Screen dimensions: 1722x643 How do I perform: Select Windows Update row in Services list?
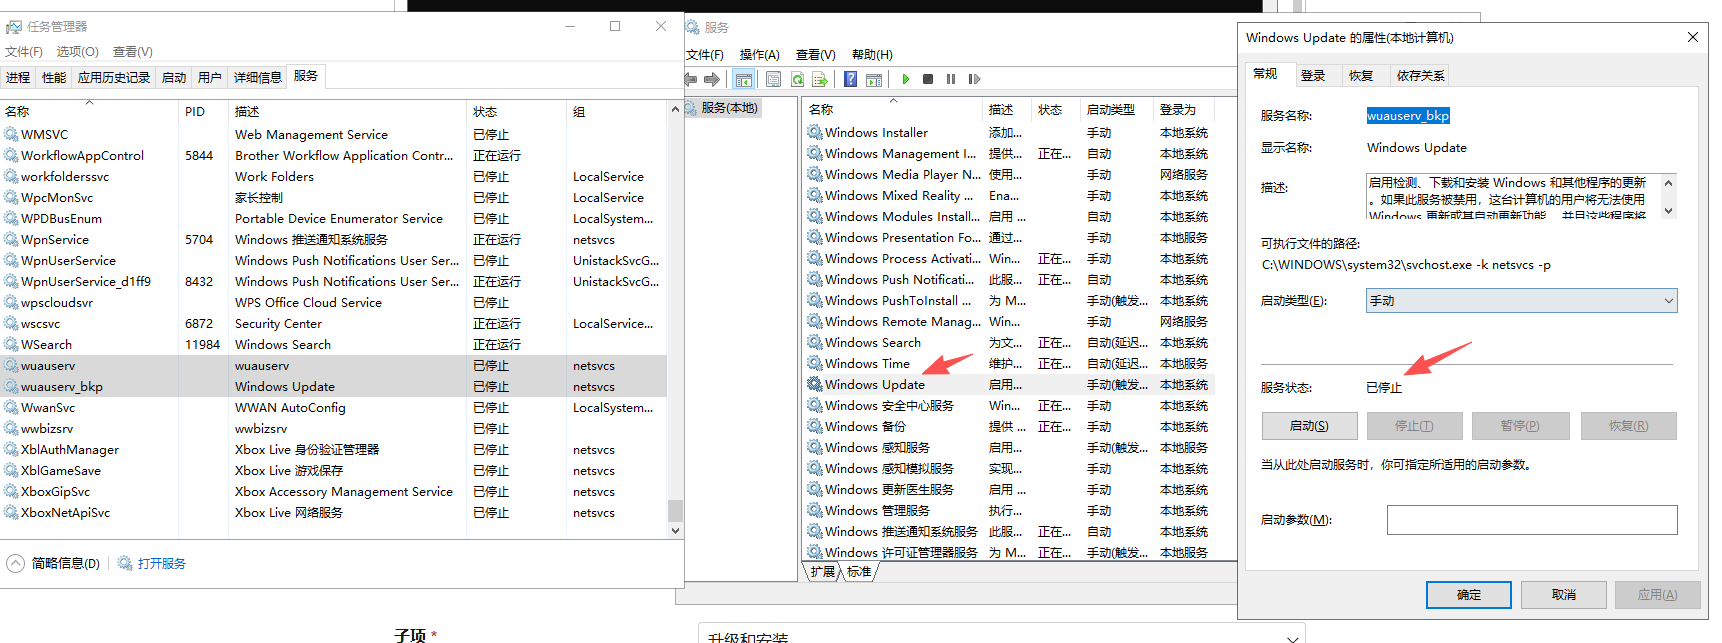pyautogui.click(x=1010, y=384)
